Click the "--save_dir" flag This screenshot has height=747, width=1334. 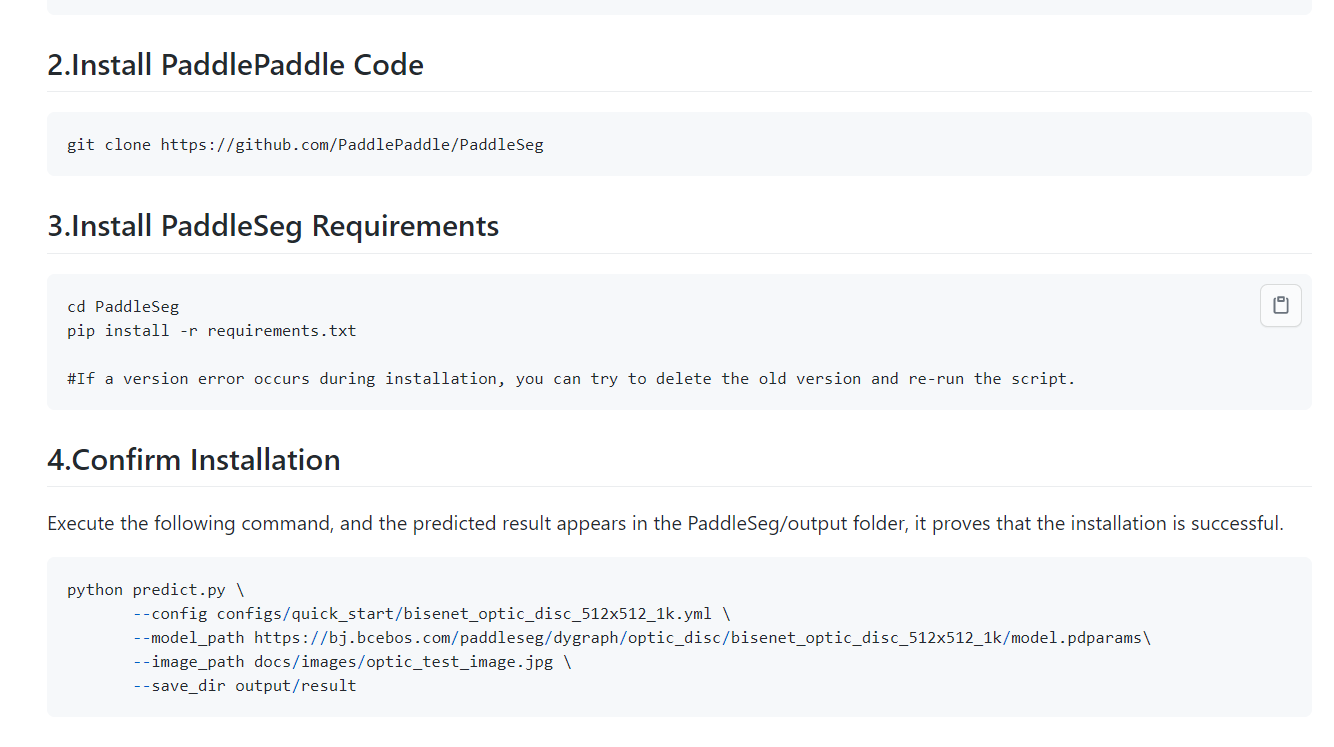[x=179, y=686]
